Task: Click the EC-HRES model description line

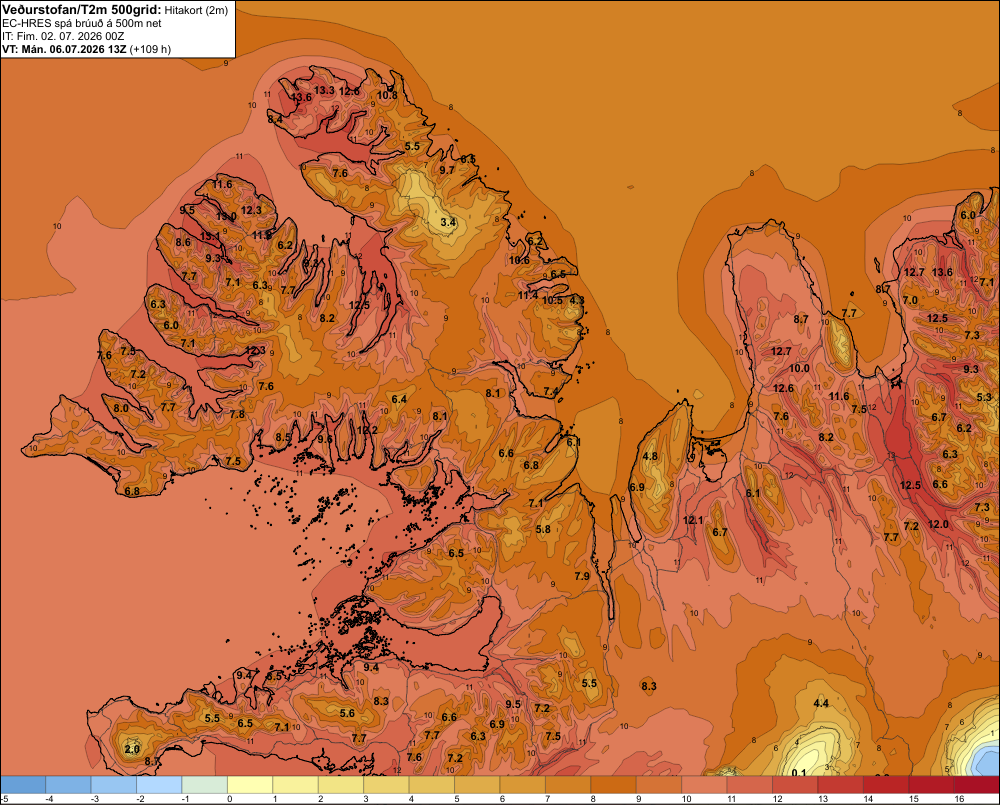Action: pos(82,23)
